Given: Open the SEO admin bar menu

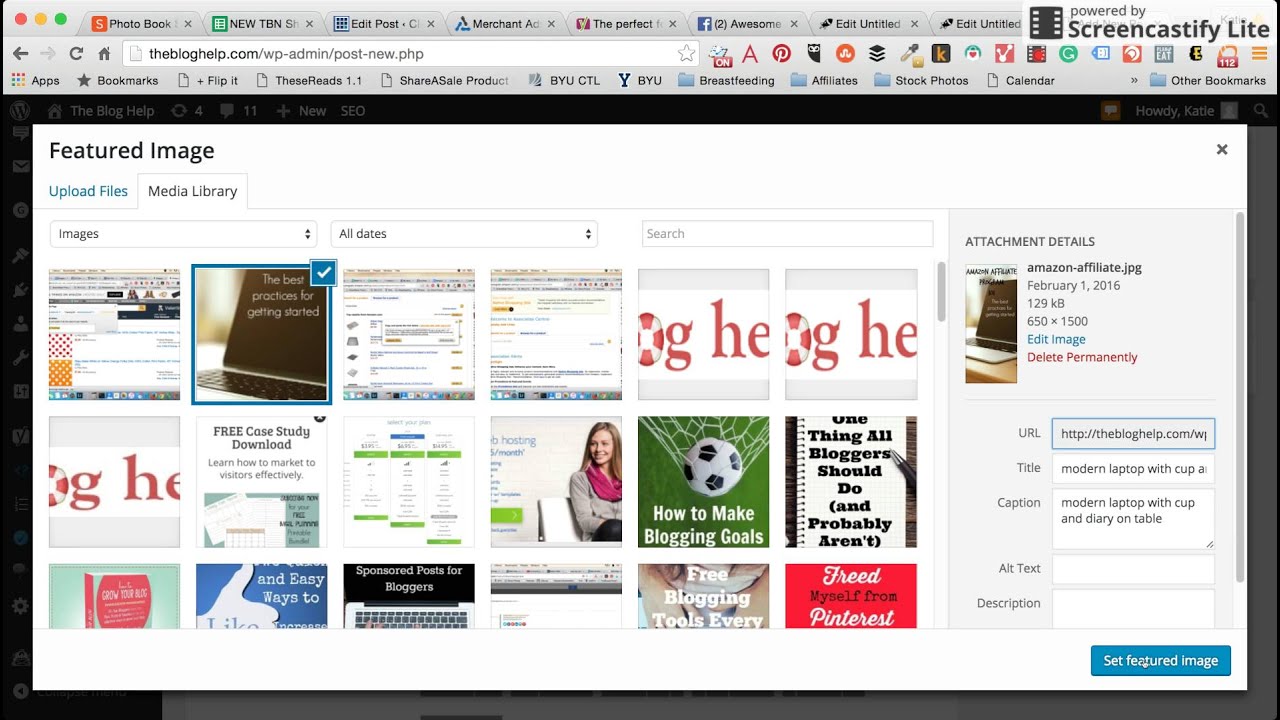Looking at the screenshot, I should click(352, 111).
